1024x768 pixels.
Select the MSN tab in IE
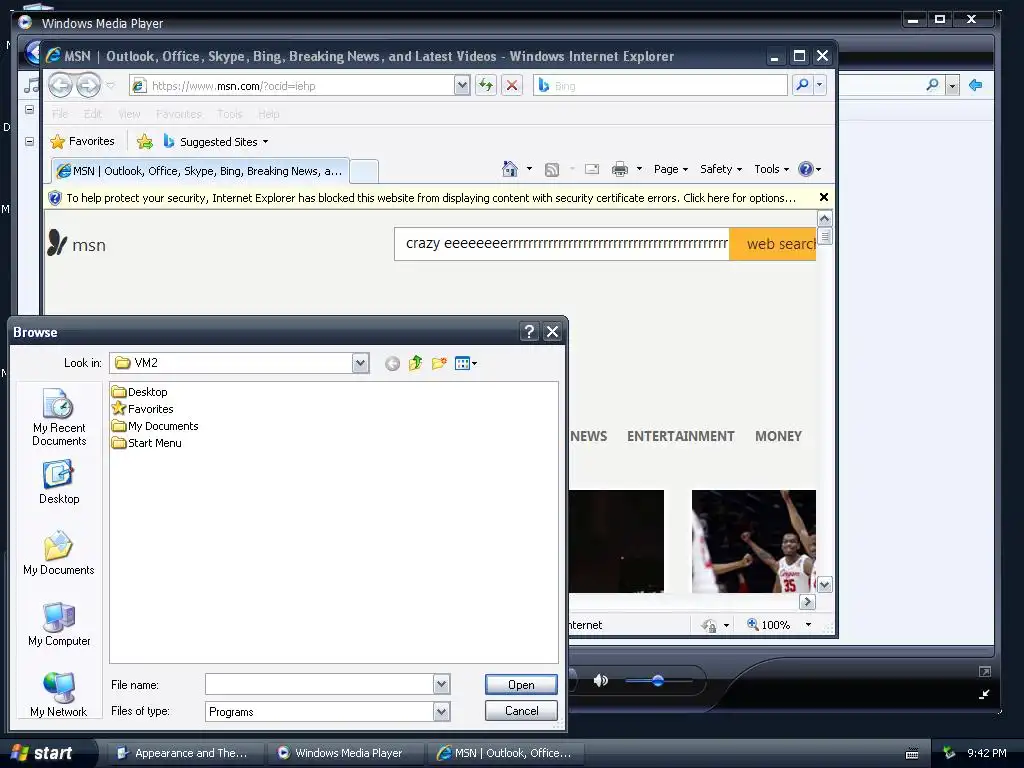(200, 171)
